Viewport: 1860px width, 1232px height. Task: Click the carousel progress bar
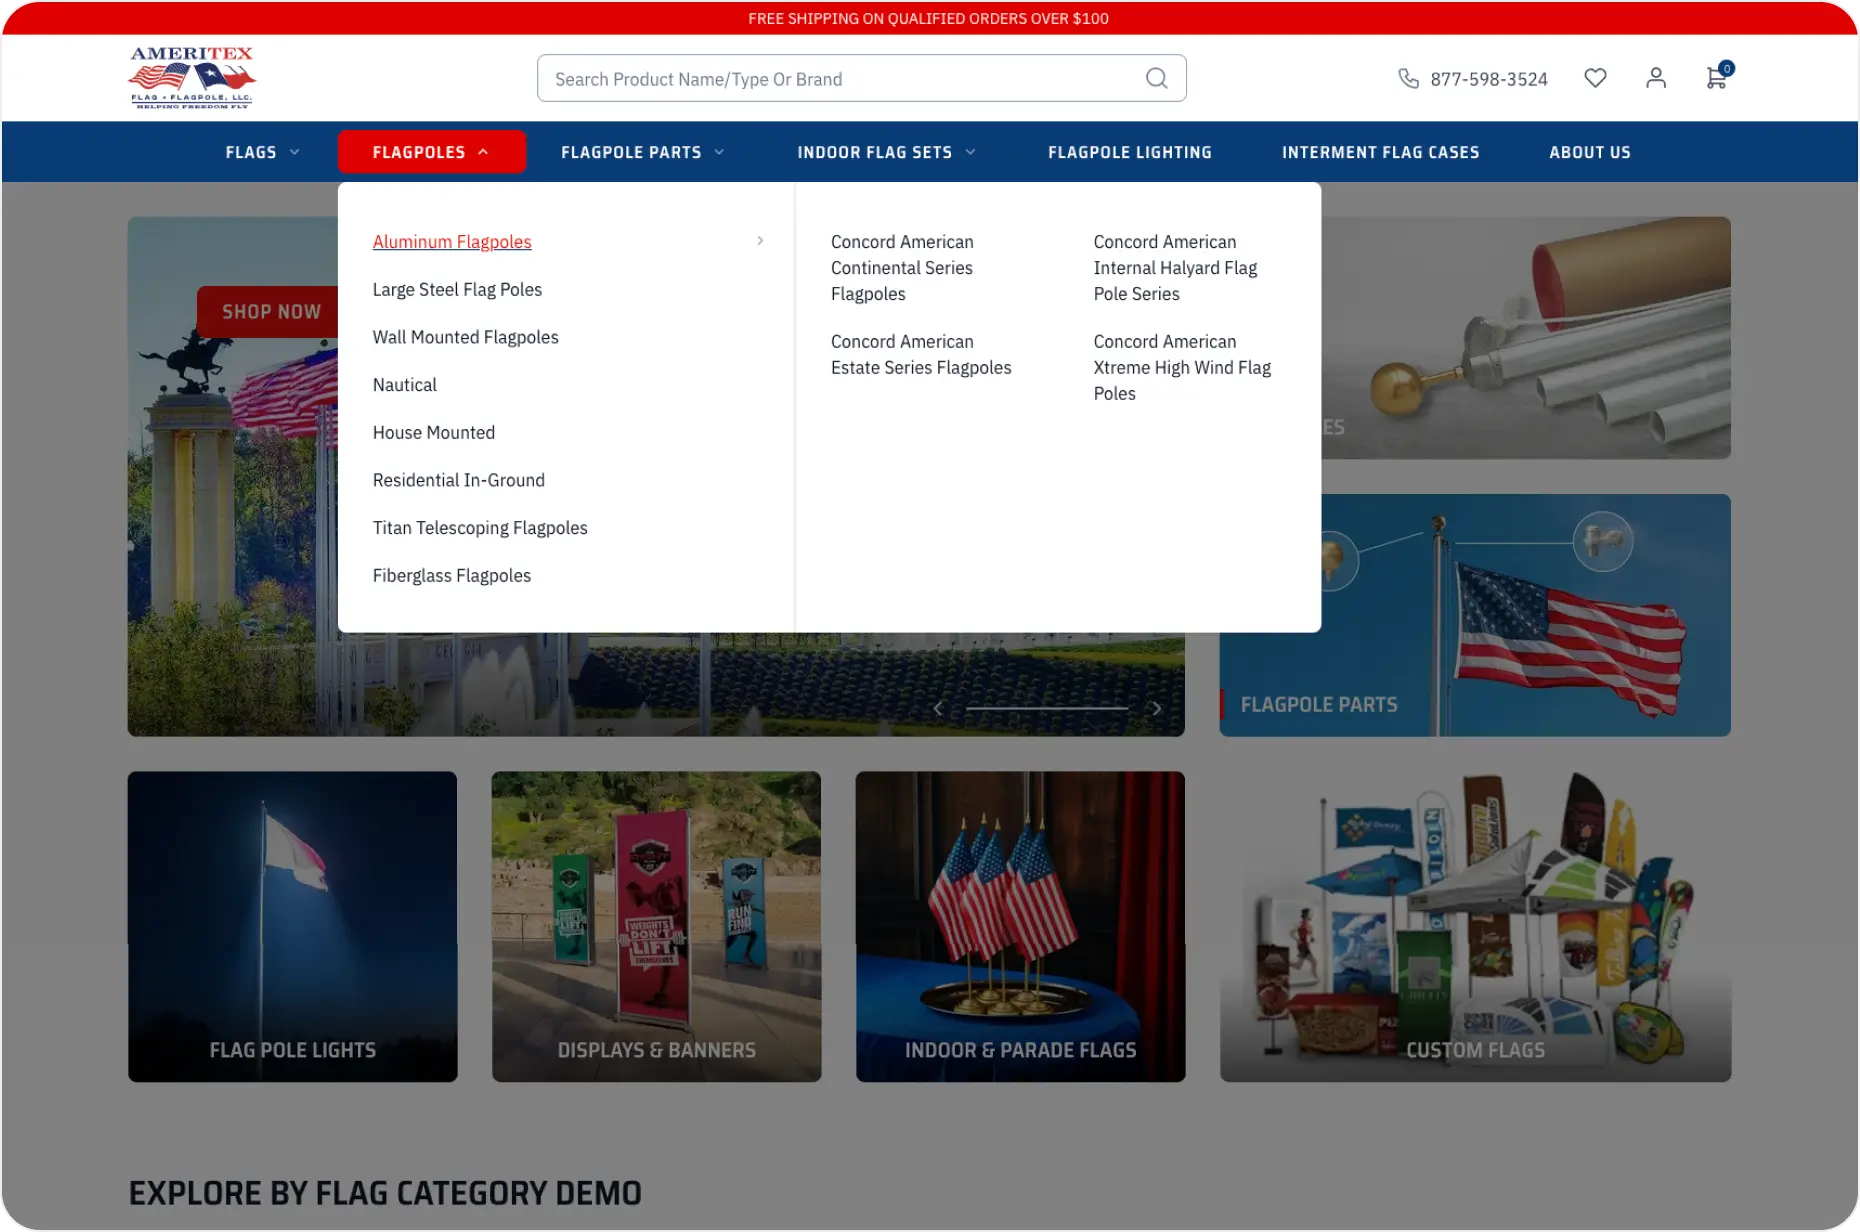1047,708
